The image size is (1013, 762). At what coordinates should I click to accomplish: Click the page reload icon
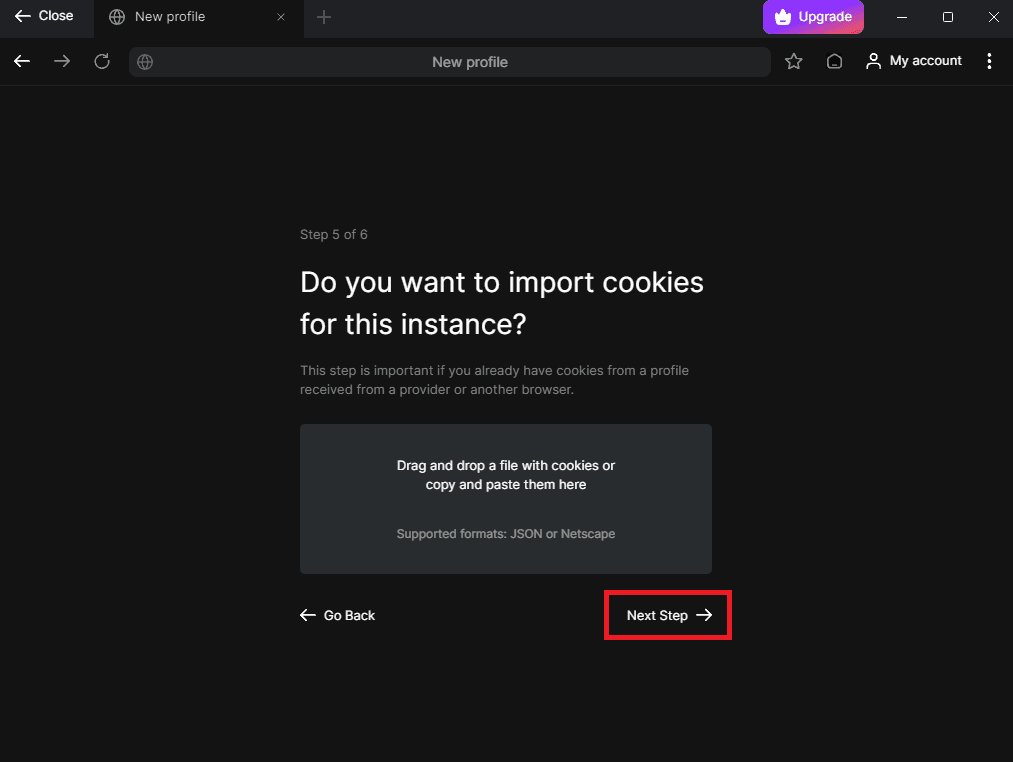pyautogui.click(x=101, y=61)
